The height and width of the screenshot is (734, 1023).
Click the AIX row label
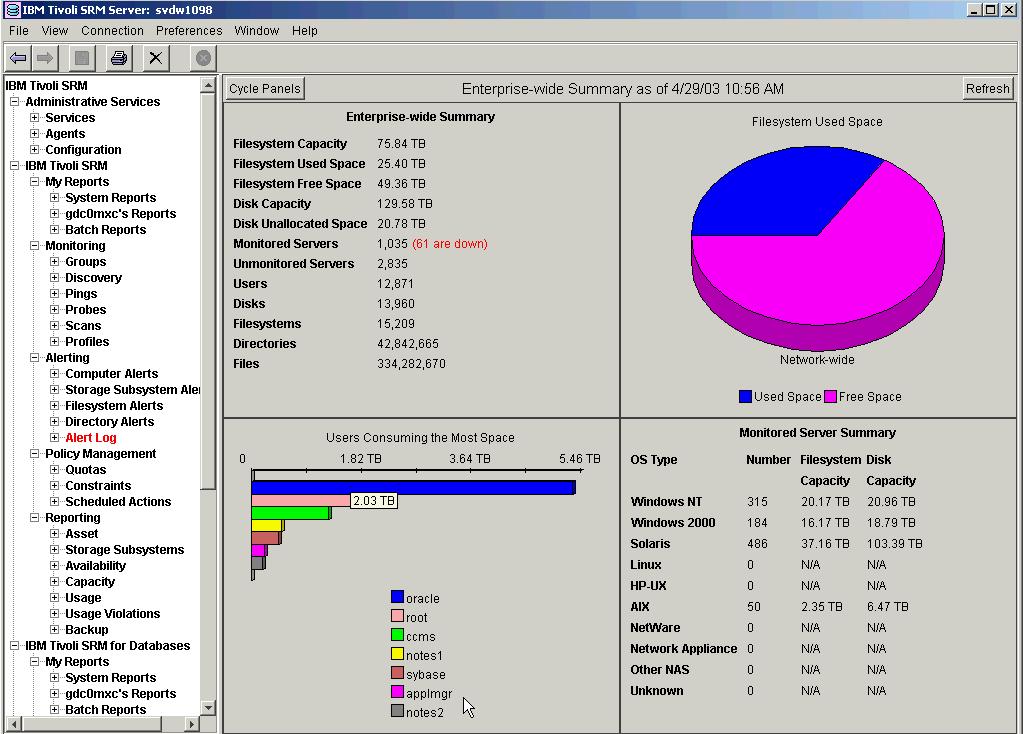[640, 607]
